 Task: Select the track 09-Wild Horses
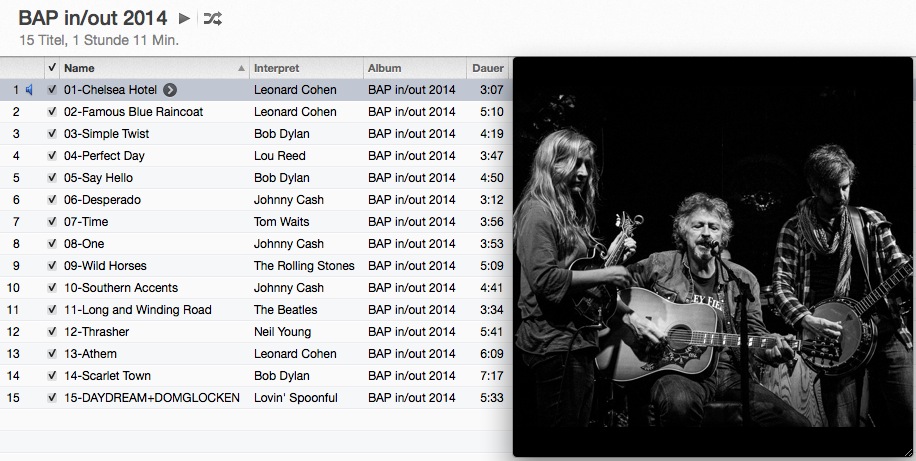[x=105, y=266]
